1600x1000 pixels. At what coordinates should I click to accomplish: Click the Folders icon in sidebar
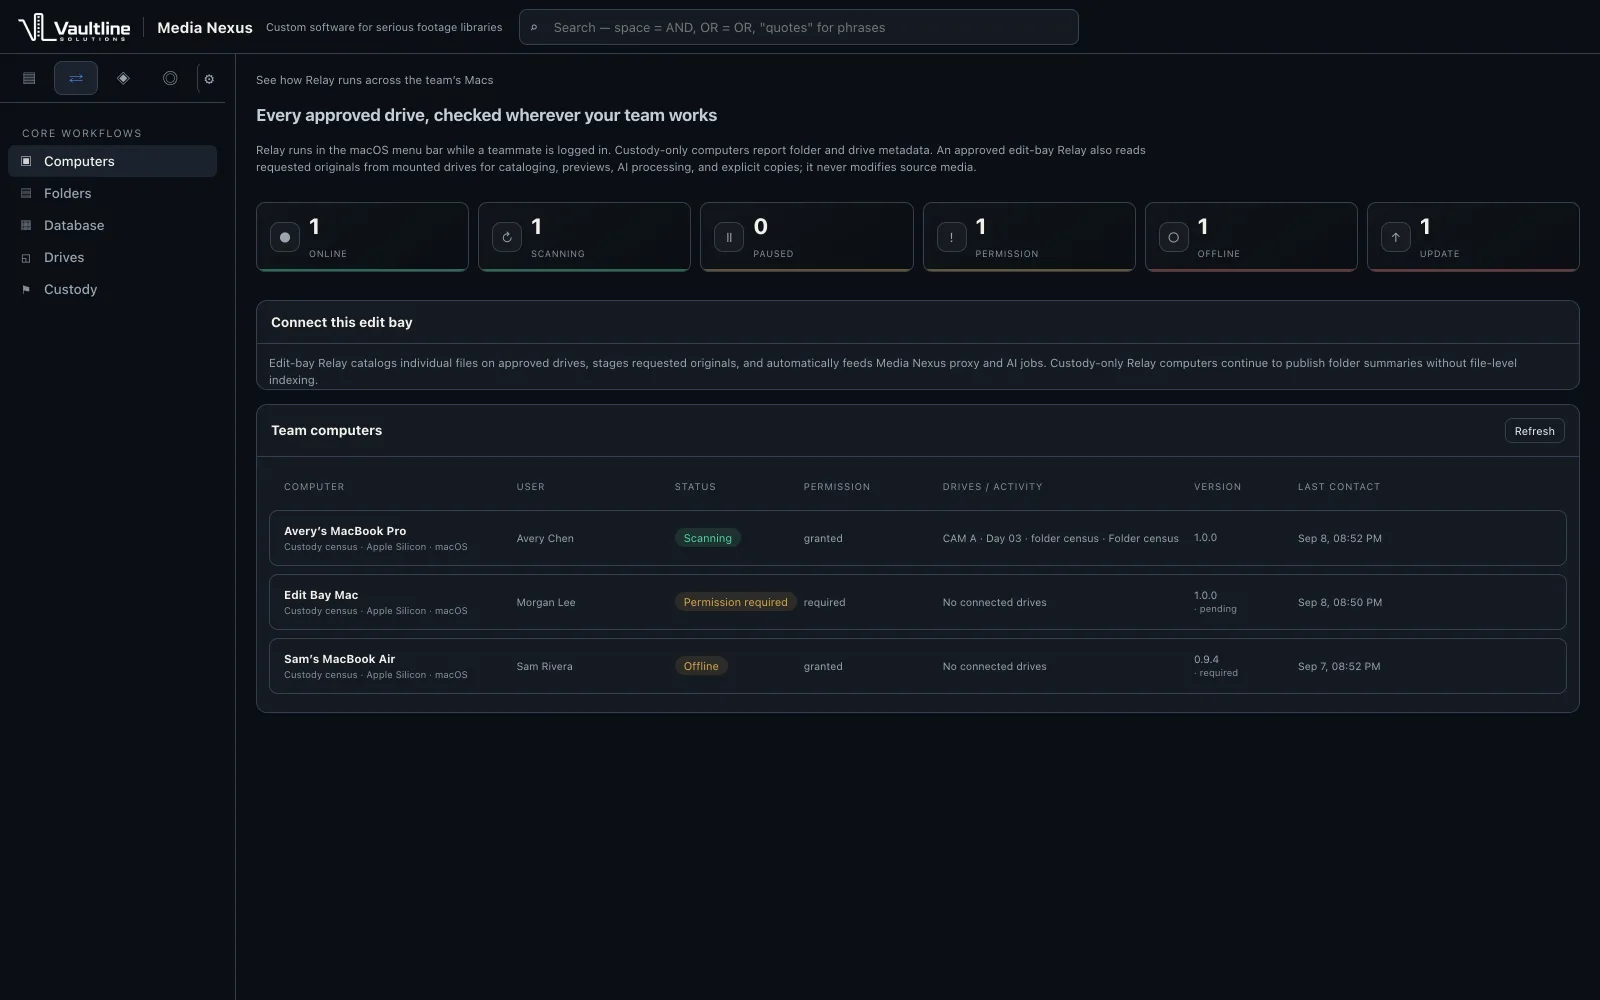click(26, 193)
